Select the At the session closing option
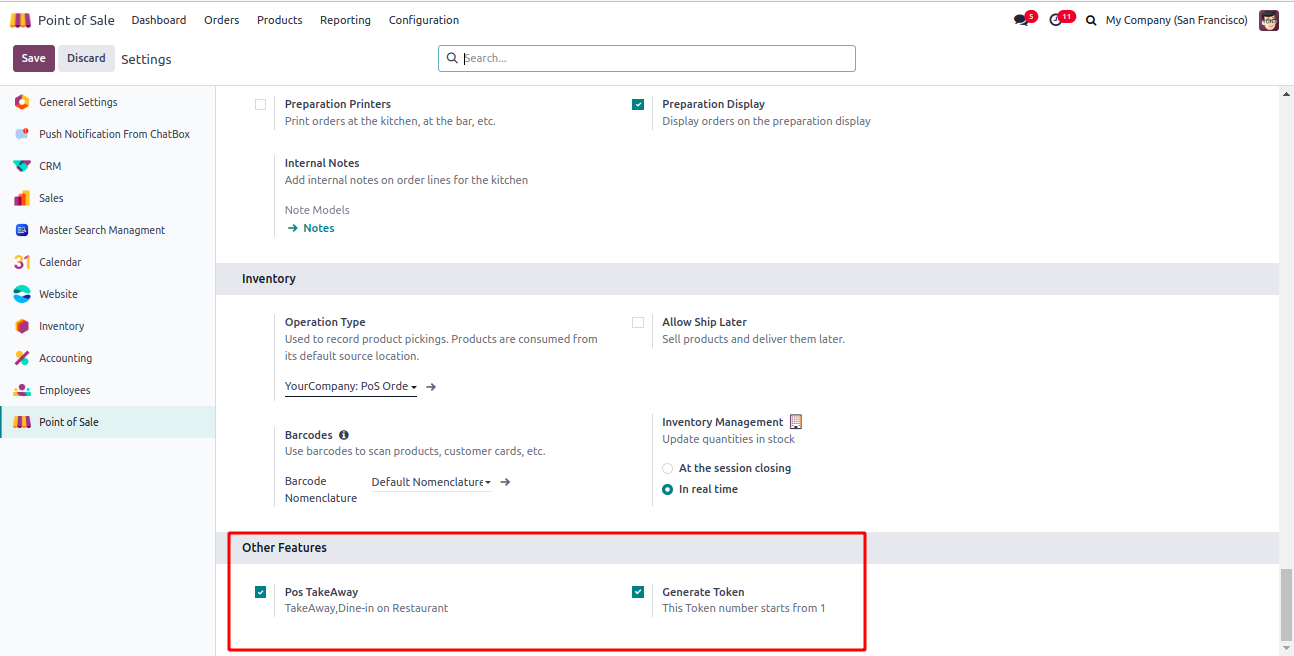Viewport: 1294px width, 656px height. pos(668,468)
